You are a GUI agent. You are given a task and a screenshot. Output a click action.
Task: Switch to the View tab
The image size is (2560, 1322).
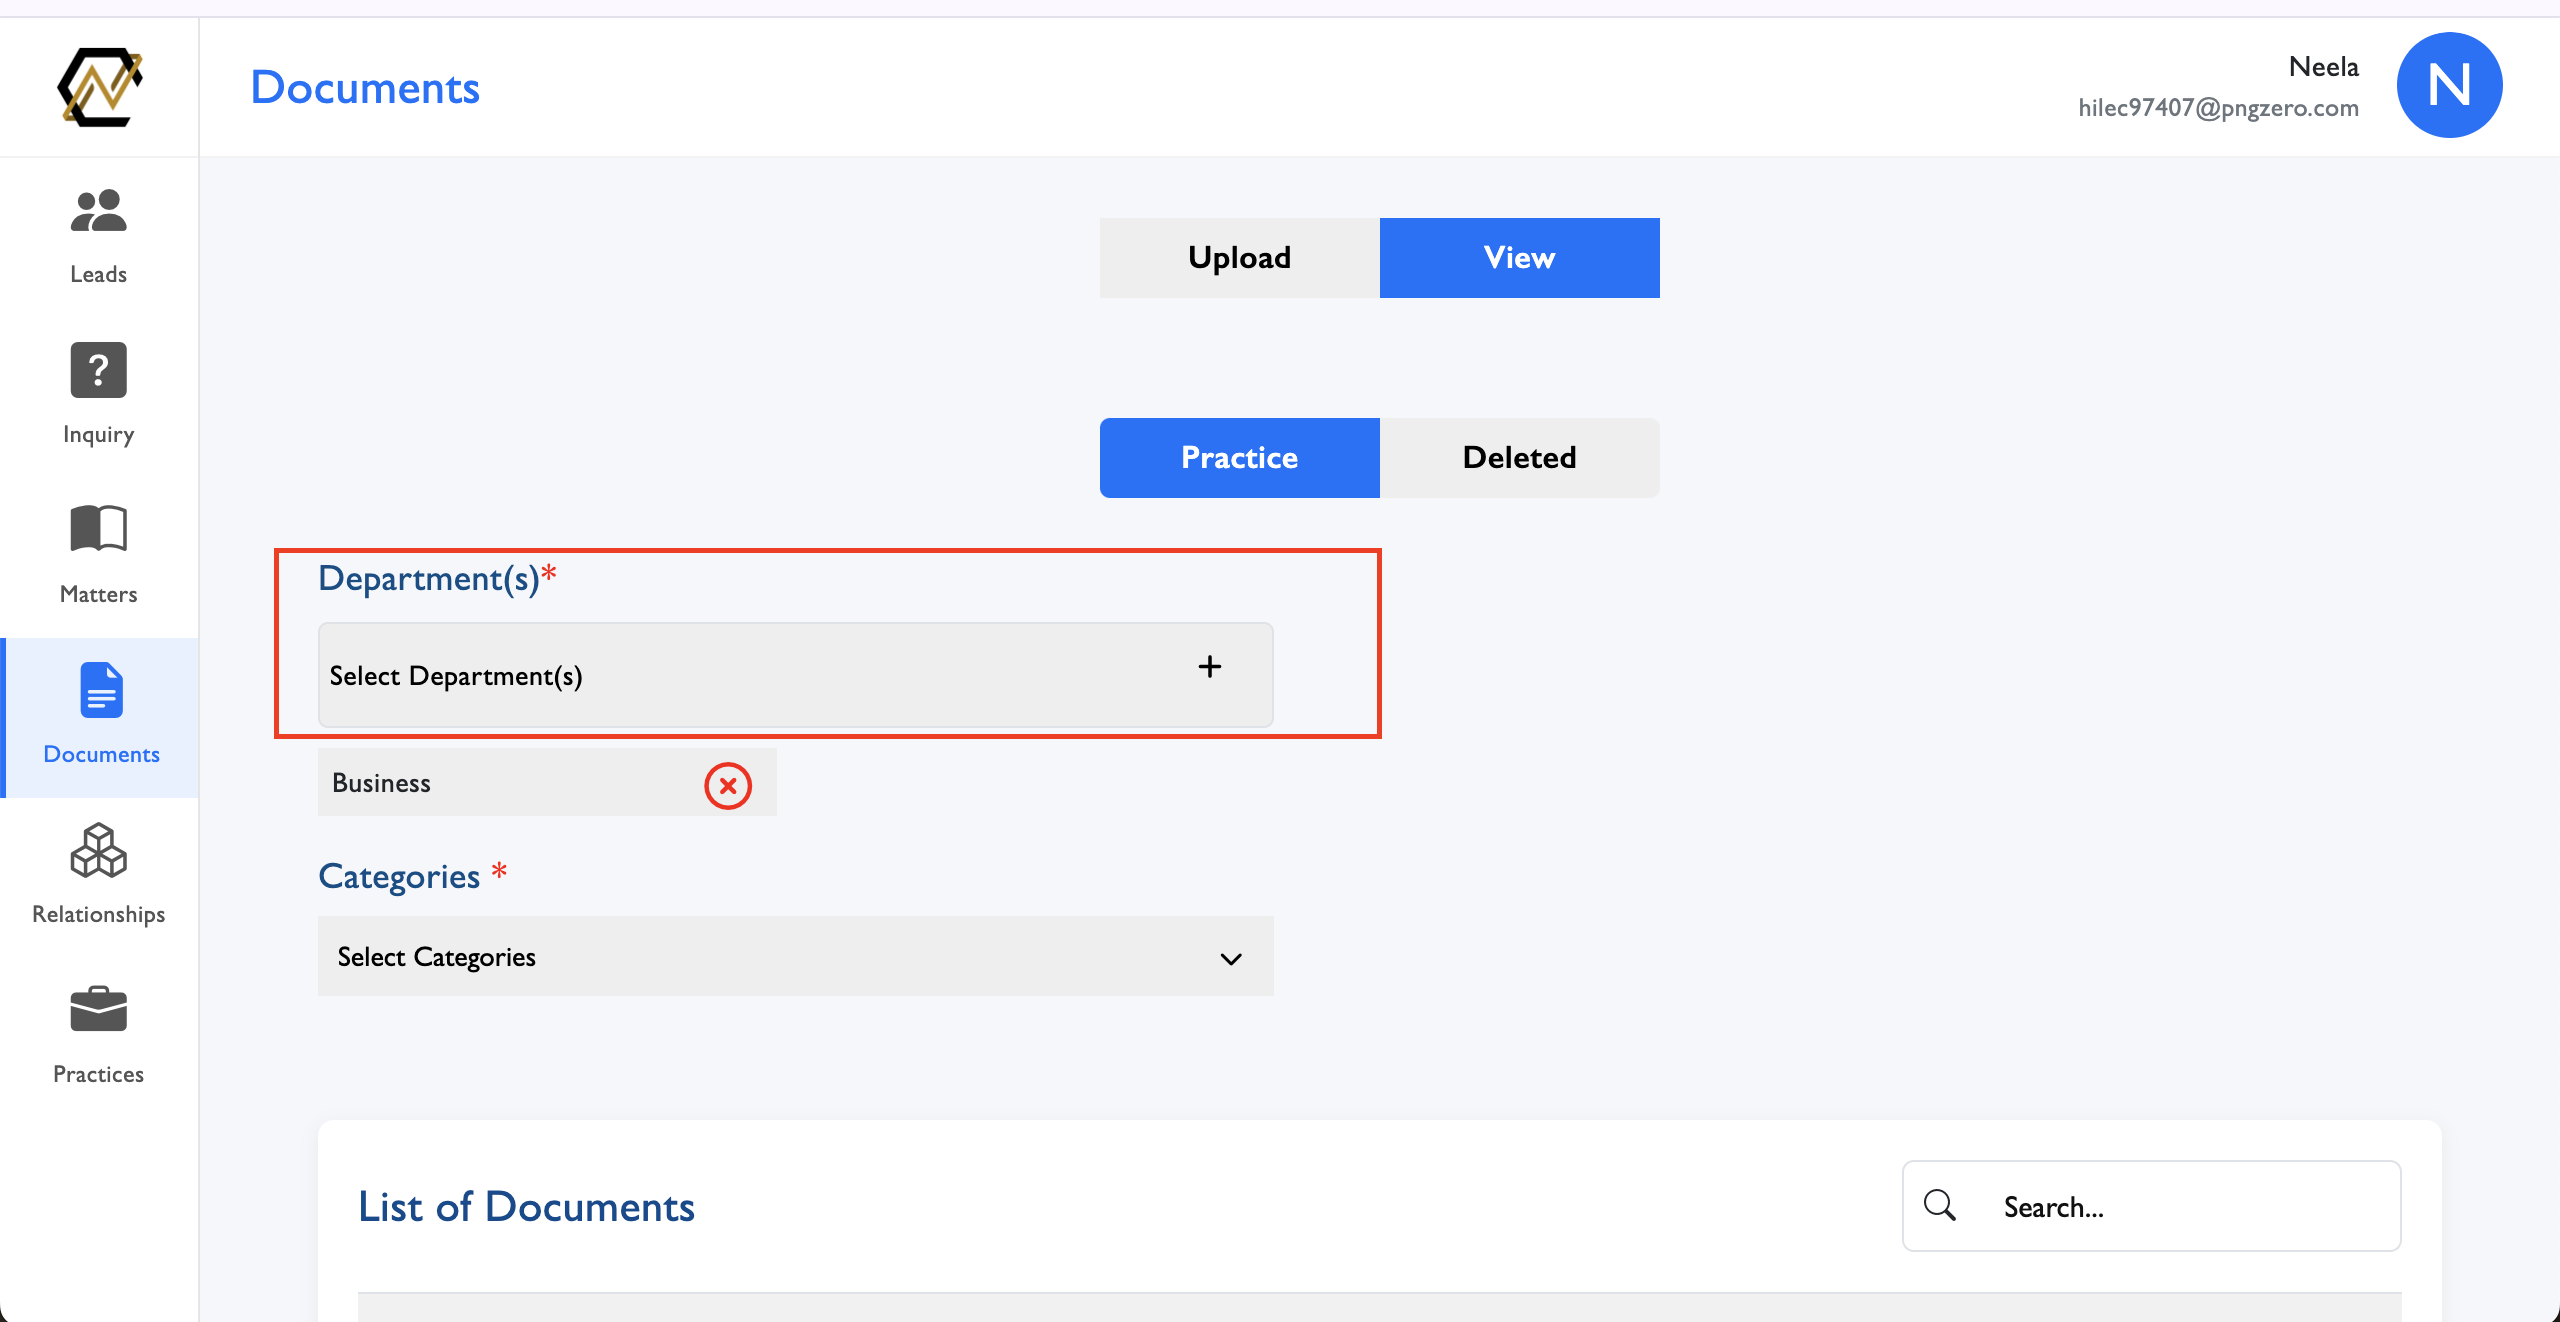(x=1519, y=257)
